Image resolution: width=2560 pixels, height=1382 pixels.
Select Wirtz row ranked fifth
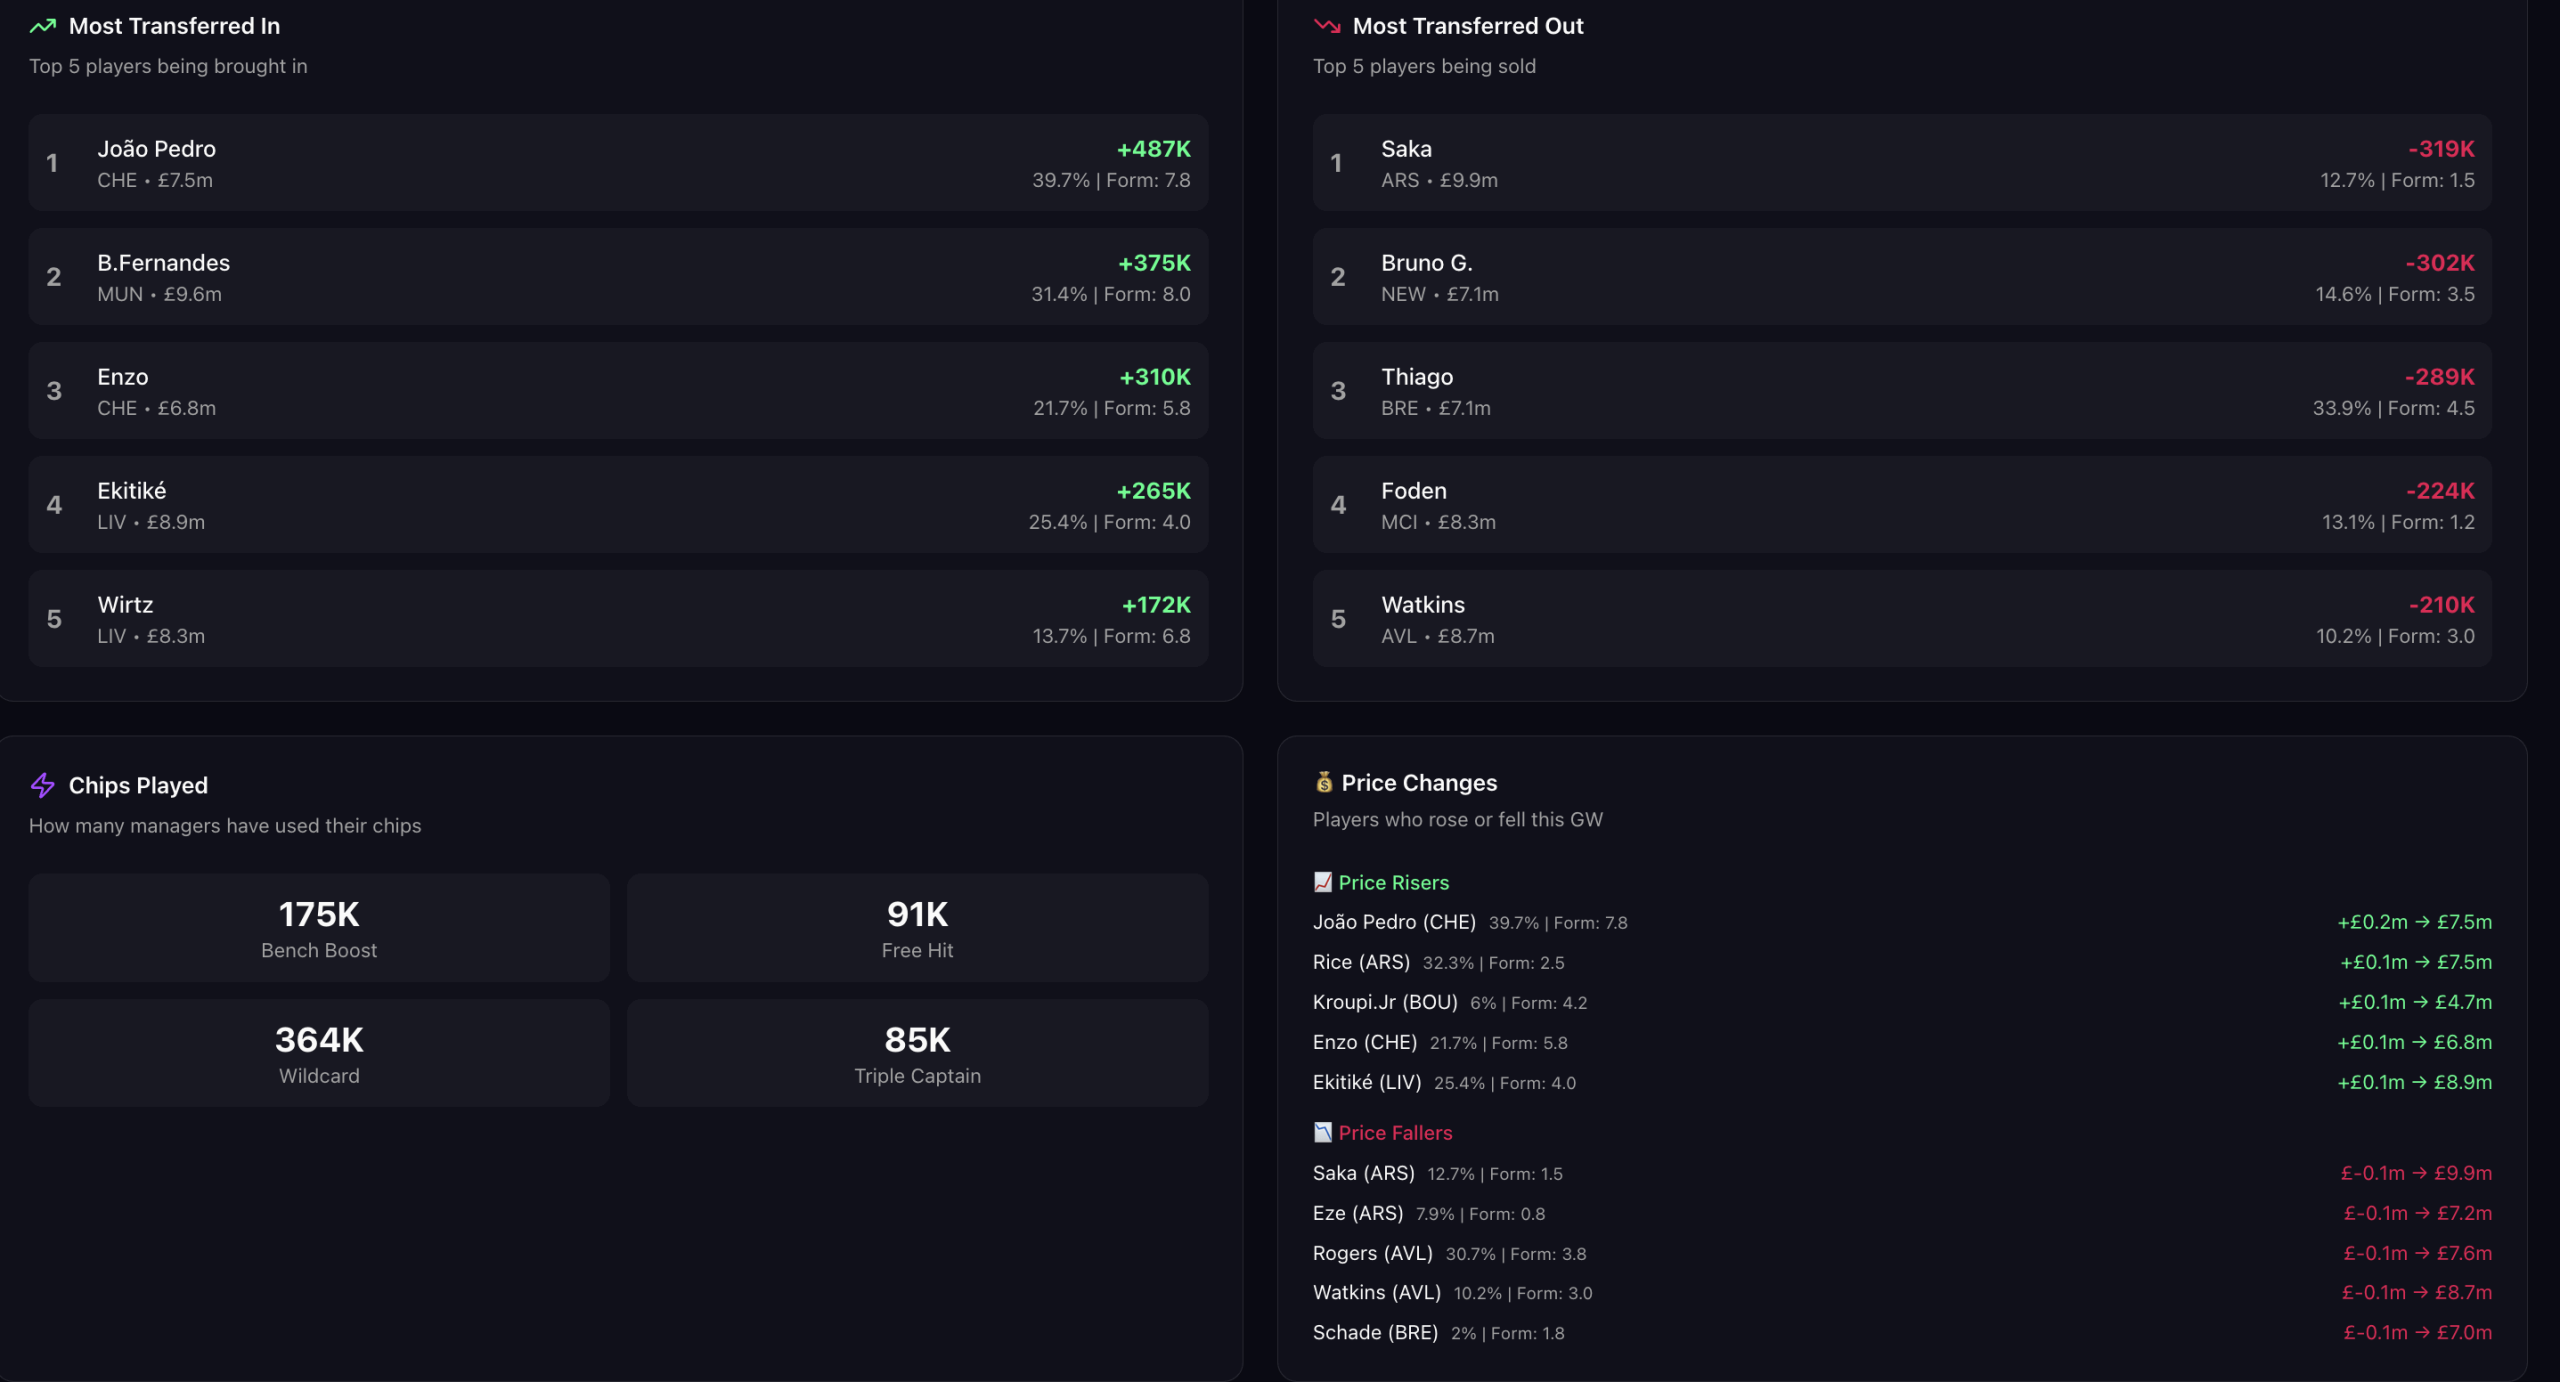tap(618, 618)
